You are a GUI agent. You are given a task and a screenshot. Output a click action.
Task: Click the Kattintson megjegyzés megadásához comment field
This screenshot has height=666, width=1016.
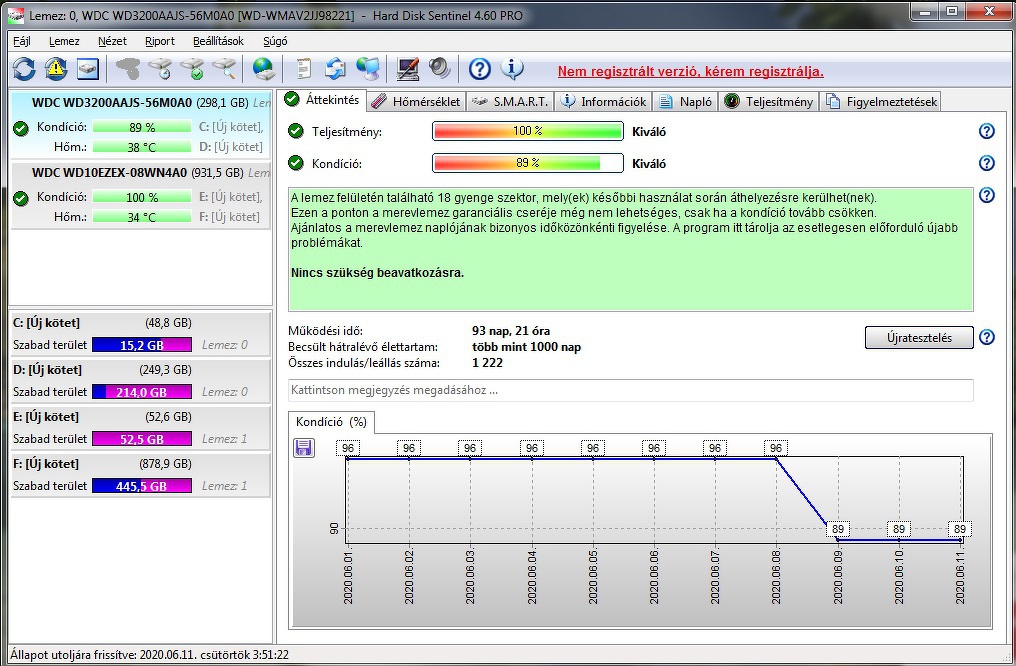point(630,390)
